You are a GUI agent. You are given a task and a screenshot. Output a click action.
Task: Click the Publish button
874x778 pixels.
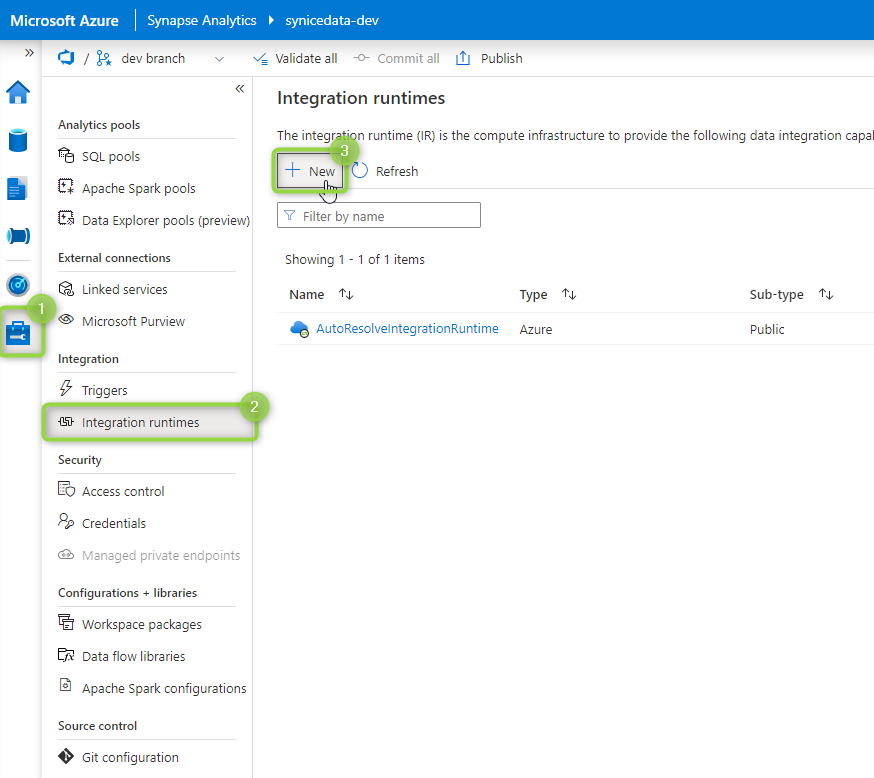click(x=489, y=59)
